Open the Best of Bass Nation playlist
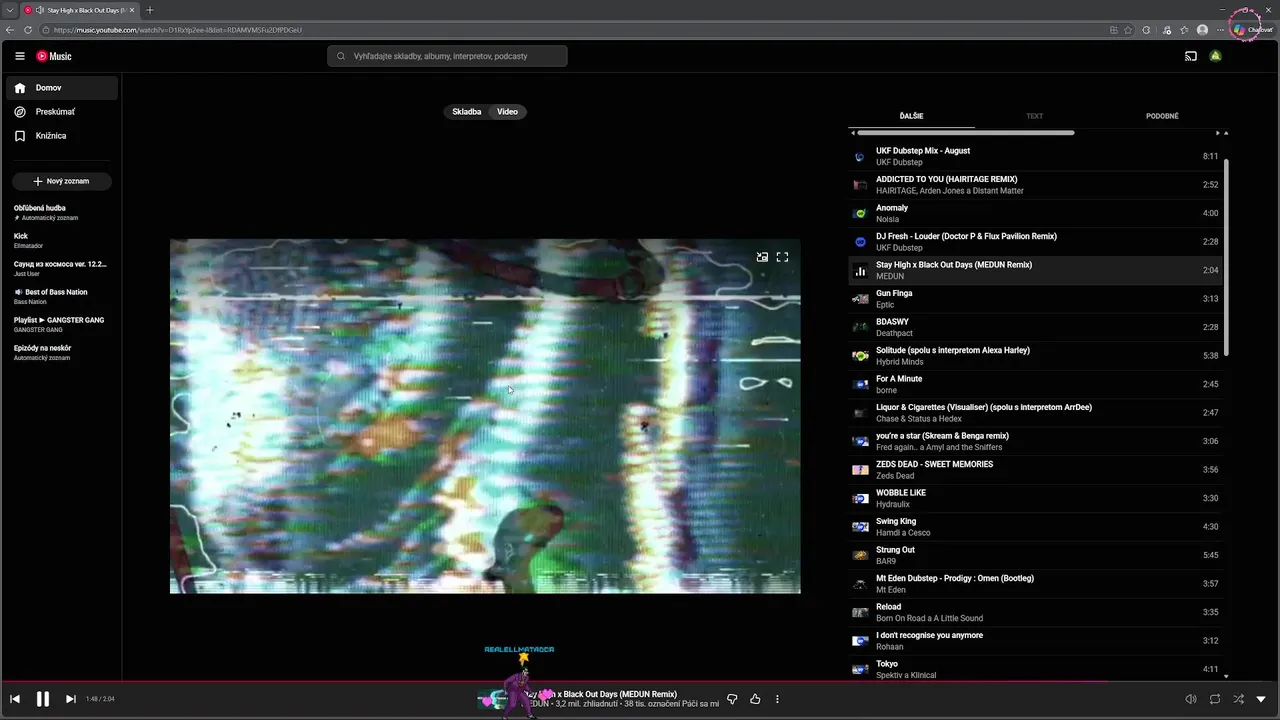The image size is (1280, 720). coord(61,296)
